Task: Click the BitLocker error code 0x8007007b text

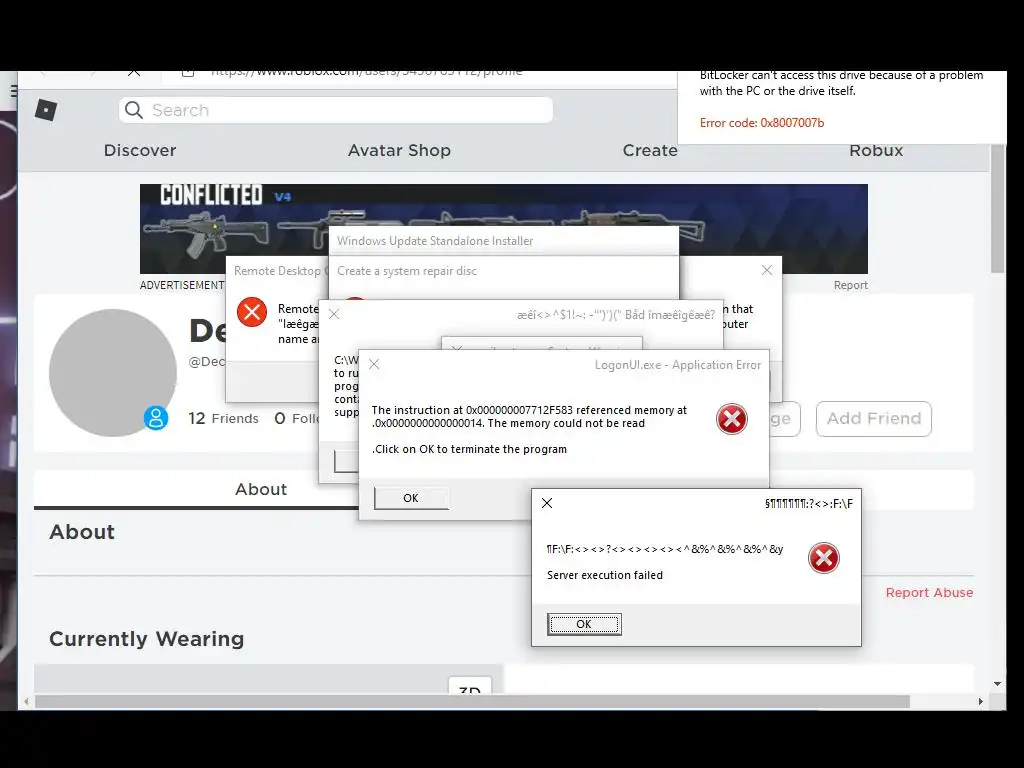Action: coord(761,123)
